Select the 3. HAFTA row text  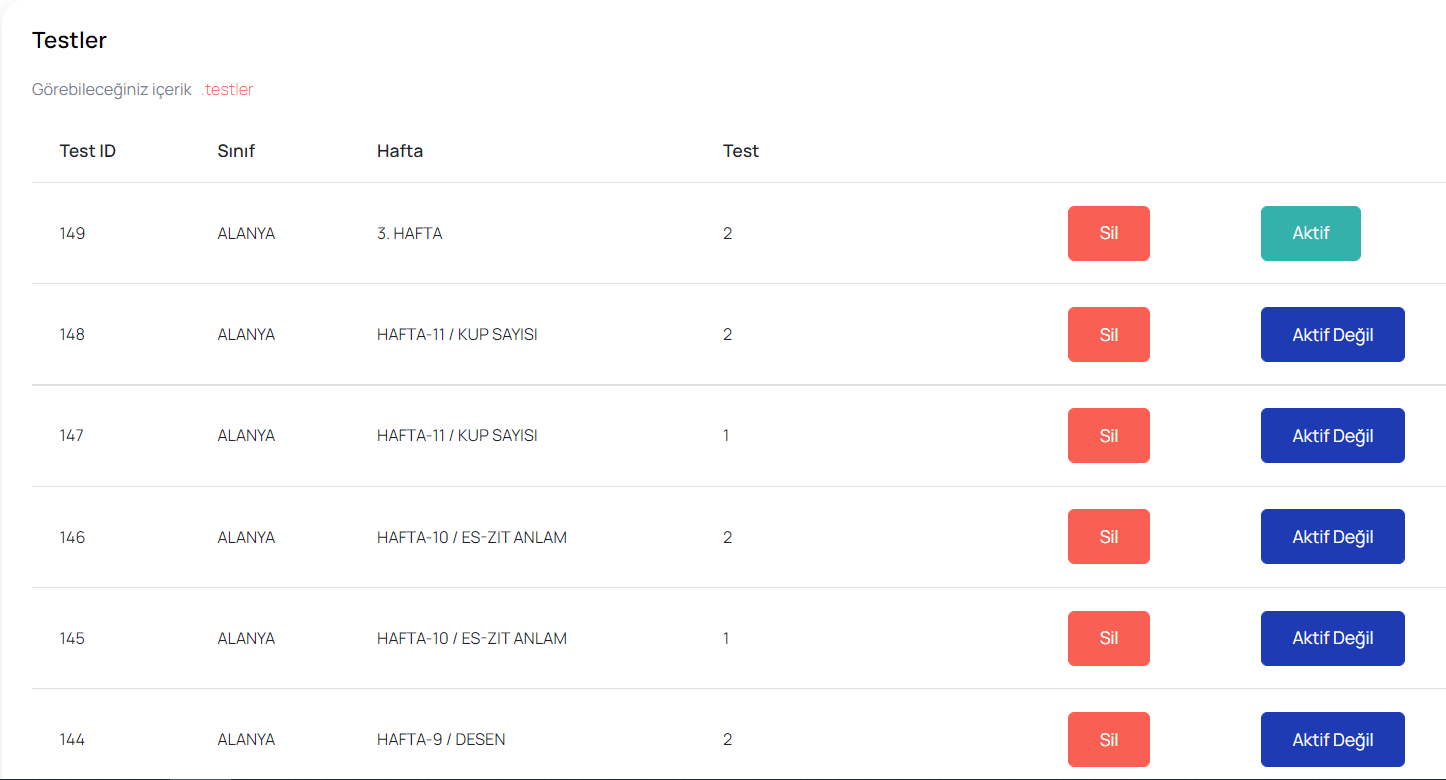pos(409,233)
